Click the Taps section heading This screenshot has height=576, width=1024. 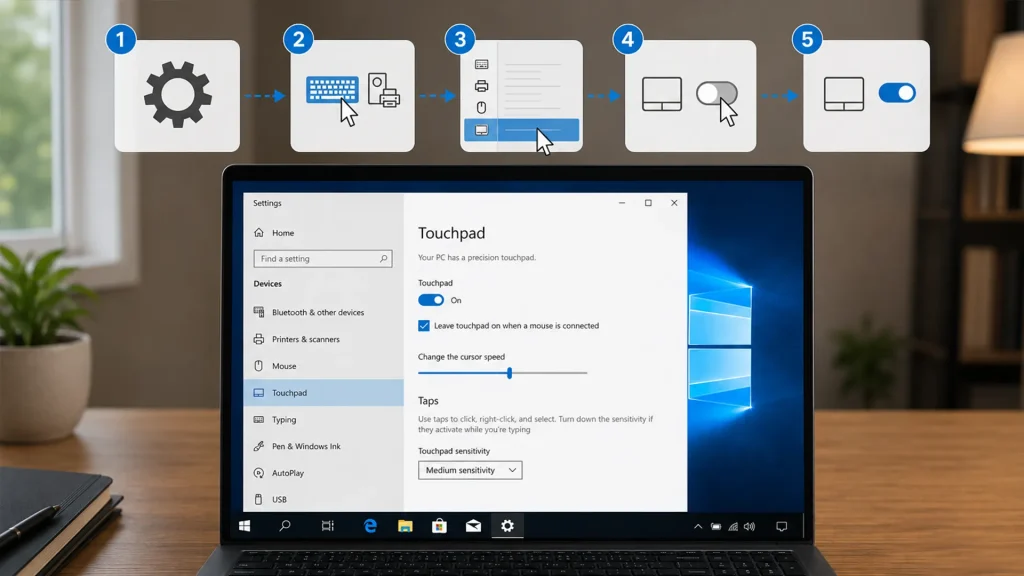(428, 401)
